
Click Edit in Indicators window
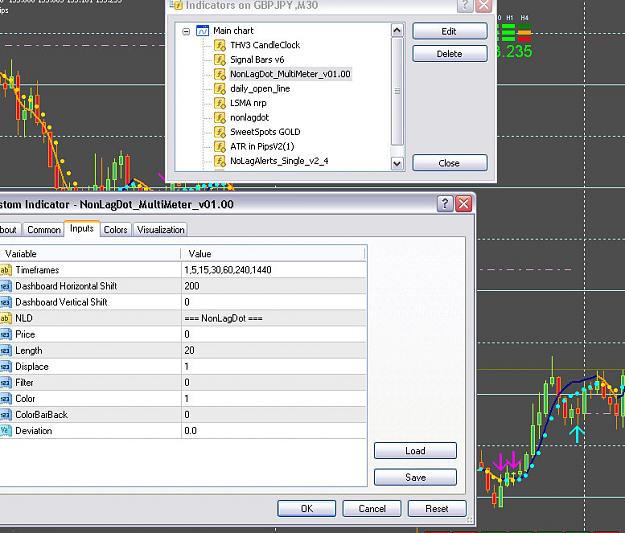pos(450,31)
